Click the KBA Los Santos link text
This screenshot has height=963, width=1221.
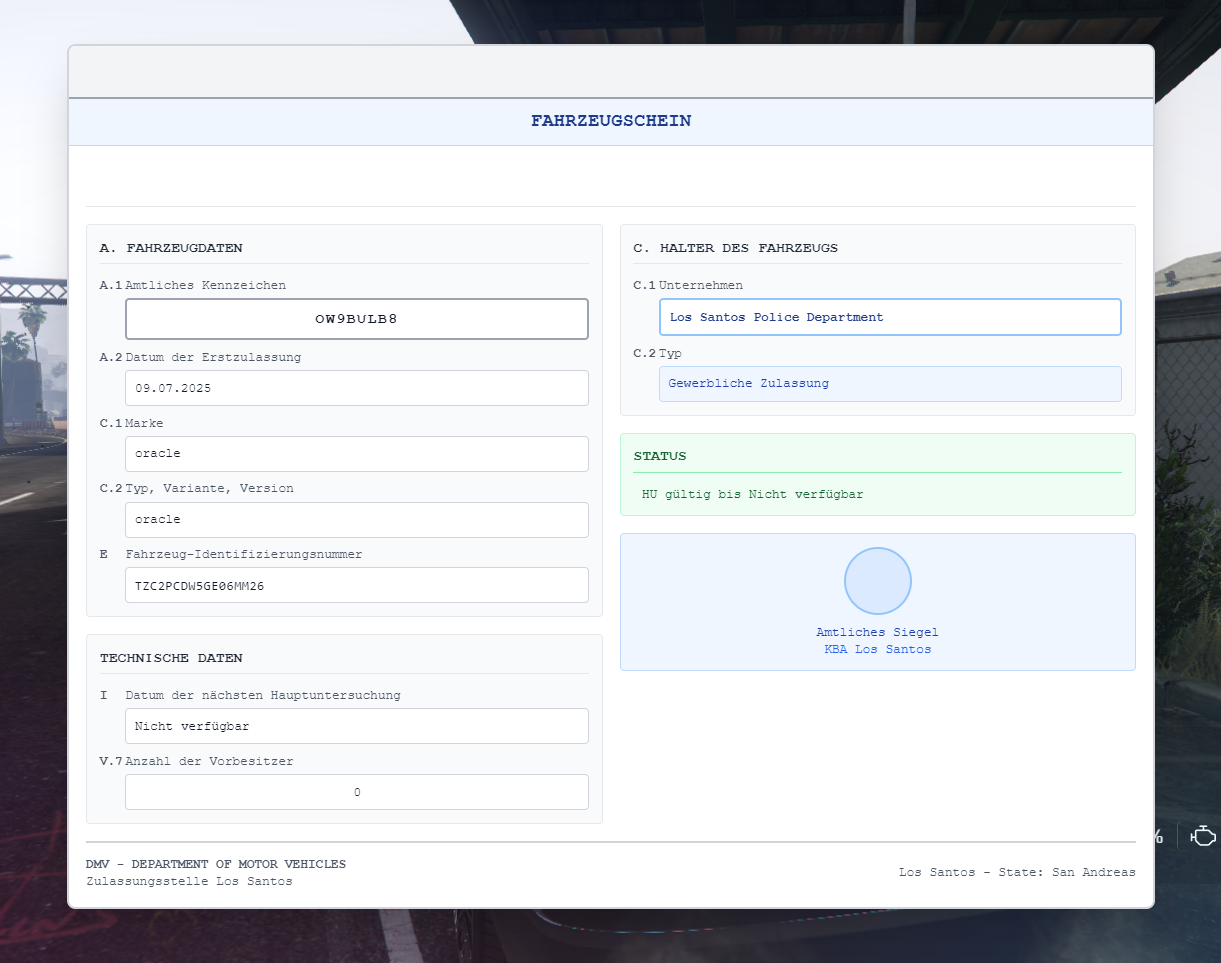coord(877,650)
